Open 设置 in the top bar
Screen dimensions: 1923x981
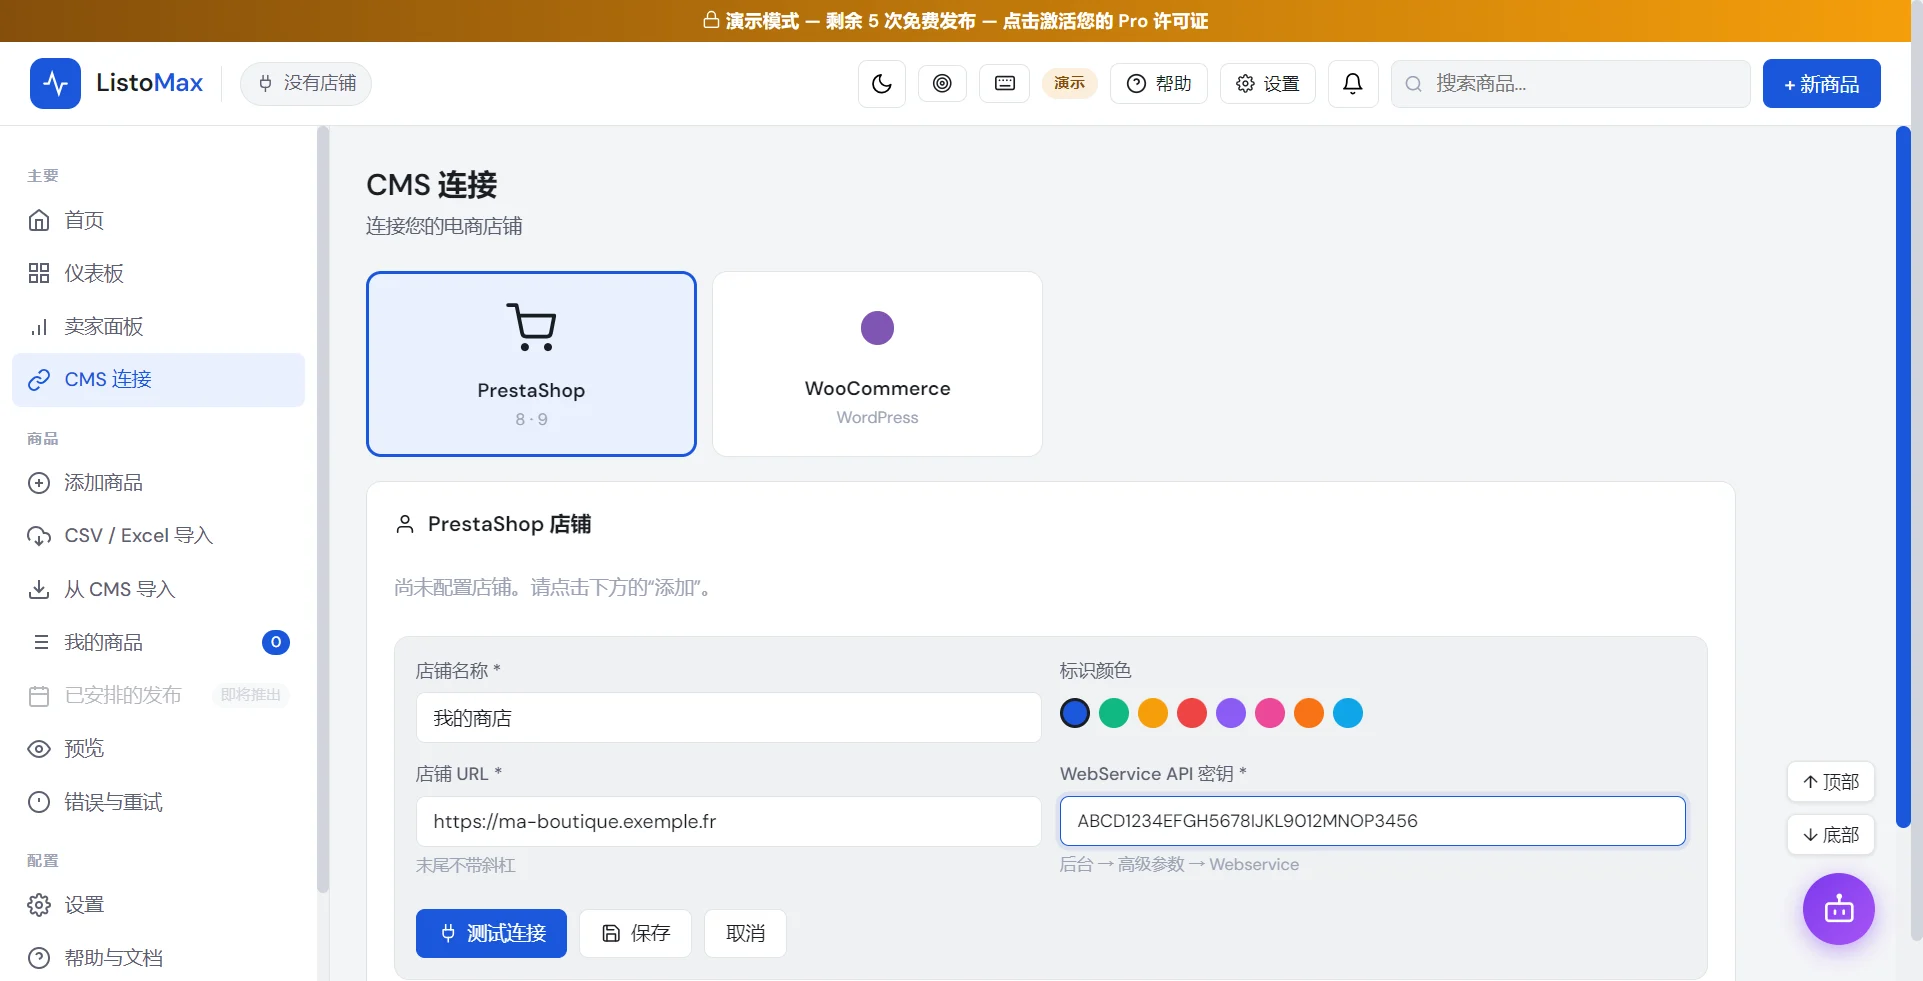1268,84
